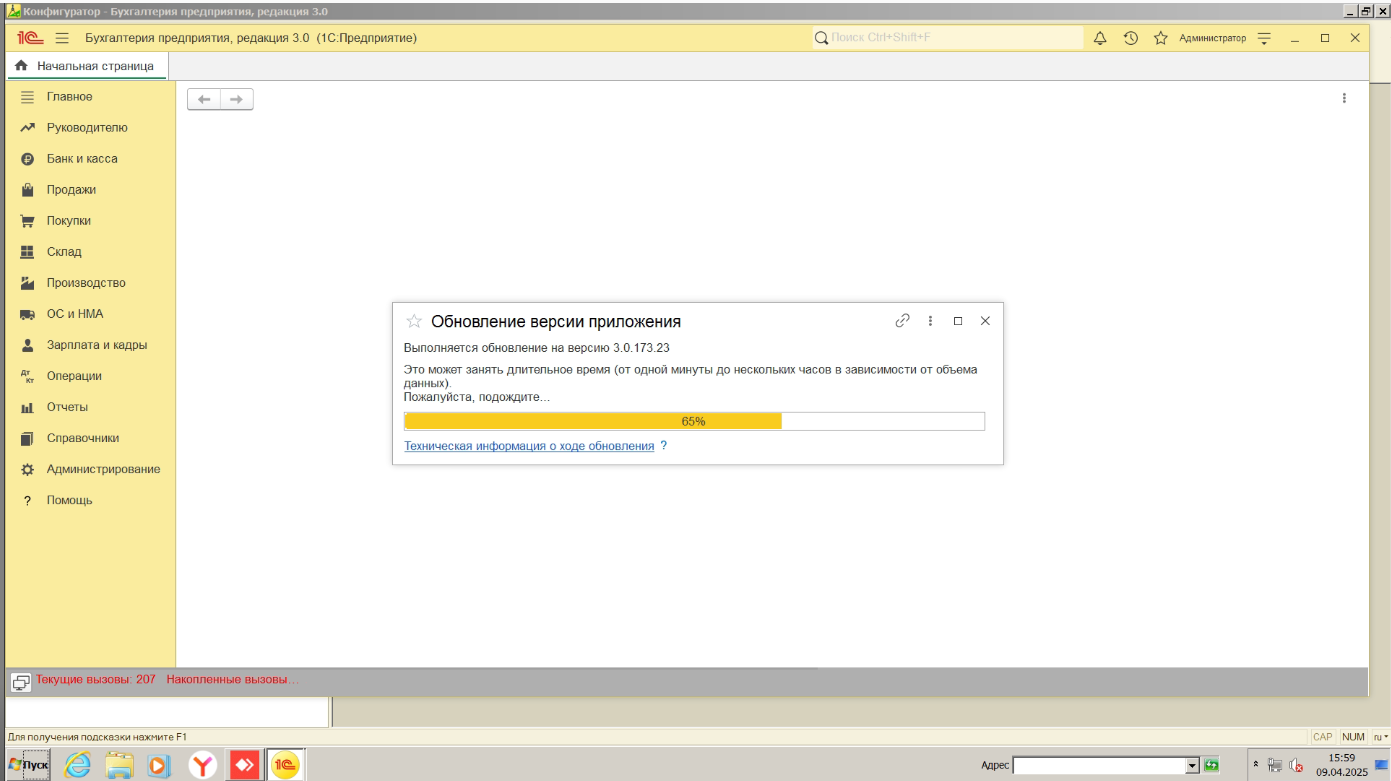Maximize the update dialog
This screenshot has width=1391, height=781.
[958, 321]
